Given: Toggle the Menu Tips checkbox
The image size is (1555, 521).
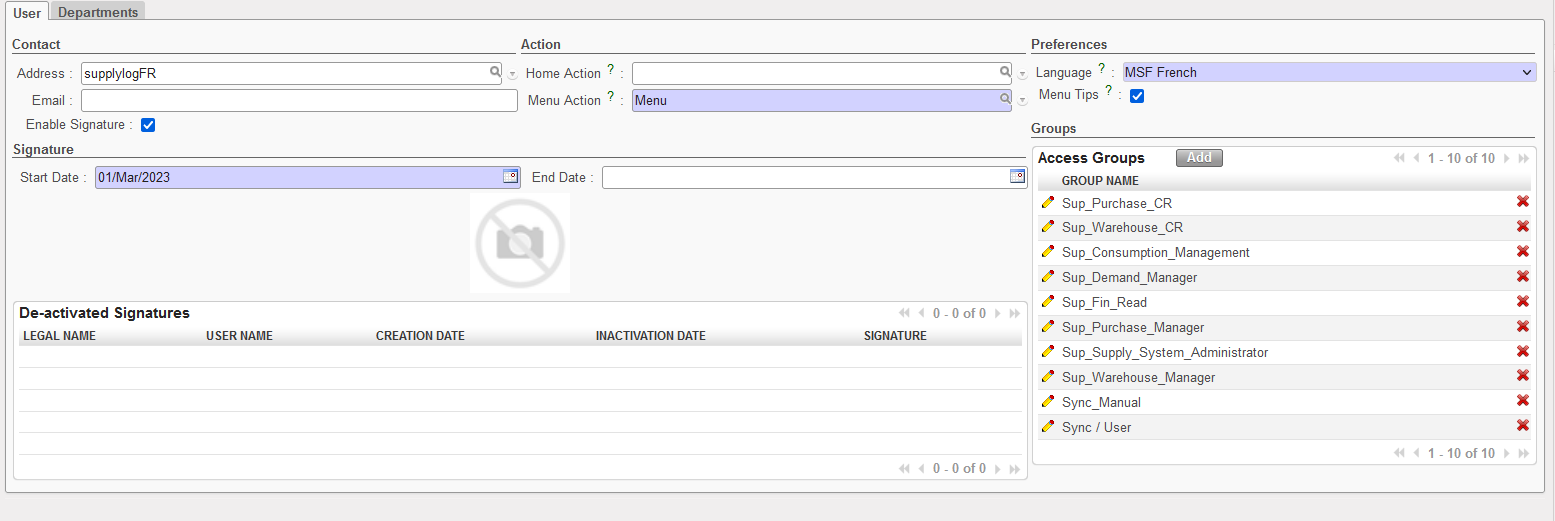Looking at the screenshot, I should 1137,96.
